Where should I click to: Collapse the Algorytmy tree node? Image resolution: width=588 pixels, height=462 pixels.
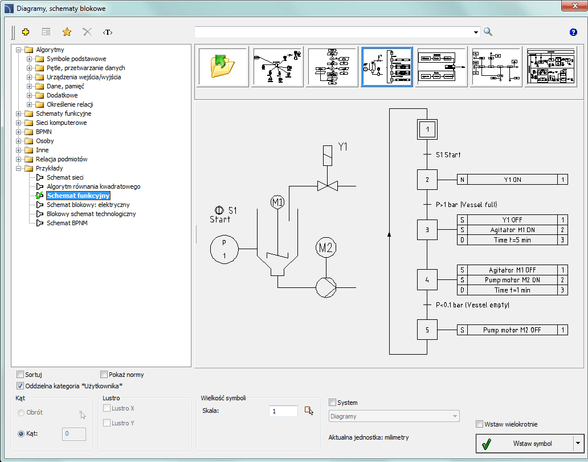(19, 50)
